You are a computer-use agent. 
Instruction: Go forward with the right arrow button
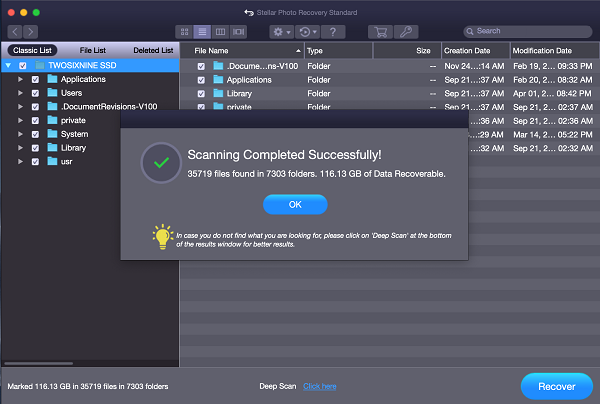point(30,32)
